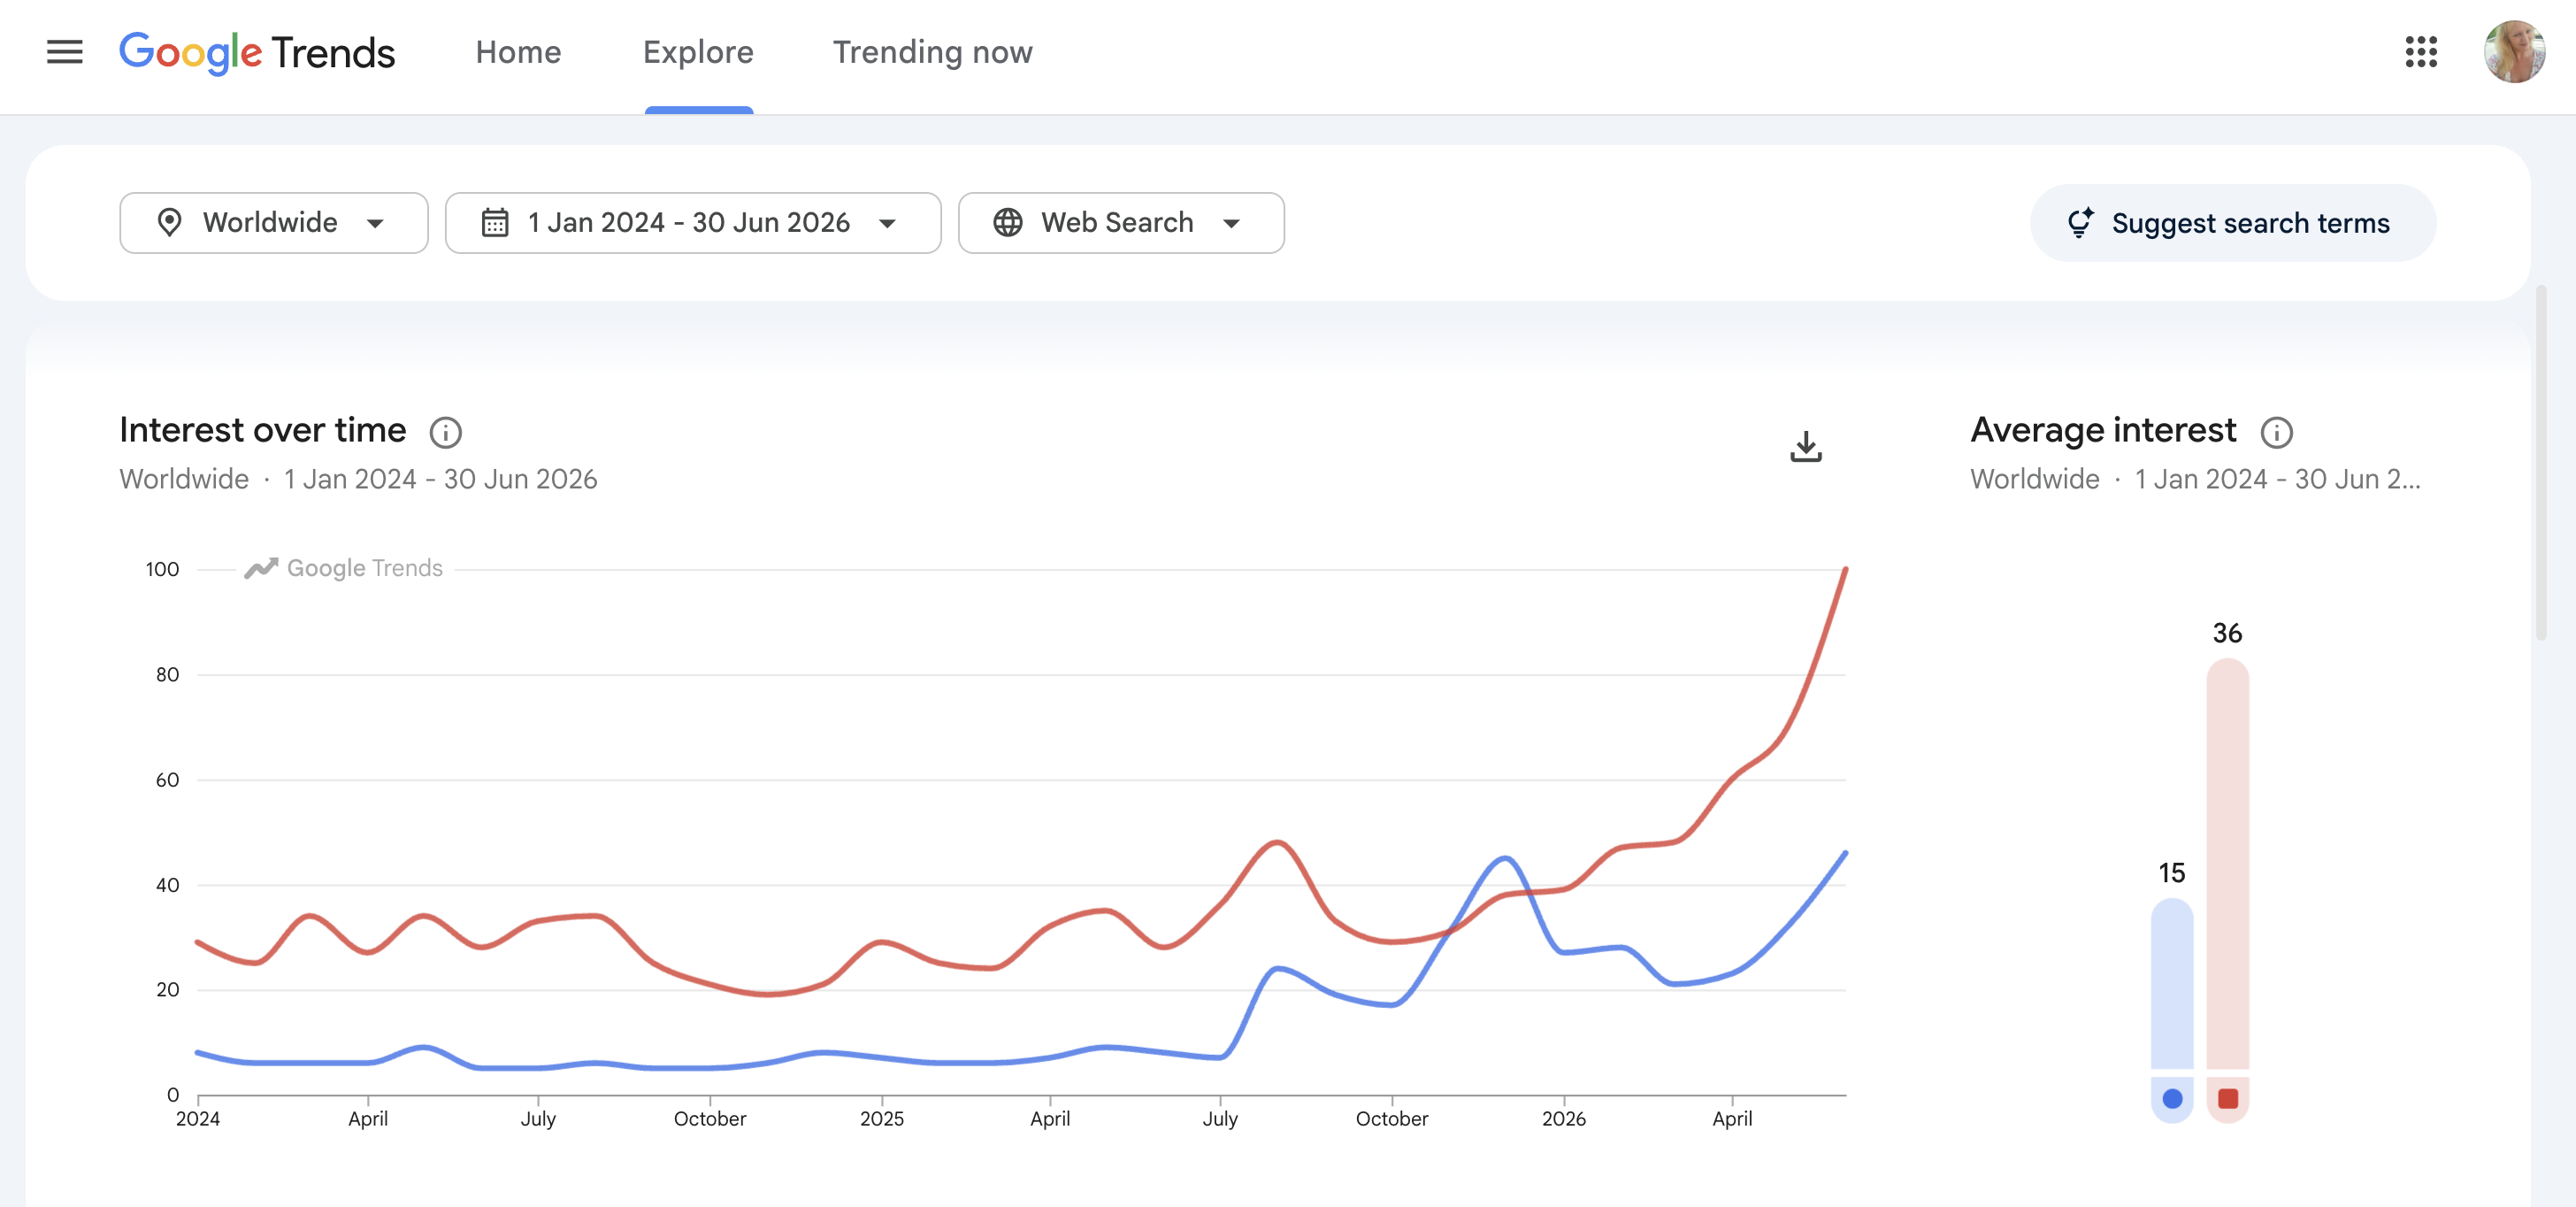Open the Trending now tab
2576x1207 pixels.
[x=932, y=52]
